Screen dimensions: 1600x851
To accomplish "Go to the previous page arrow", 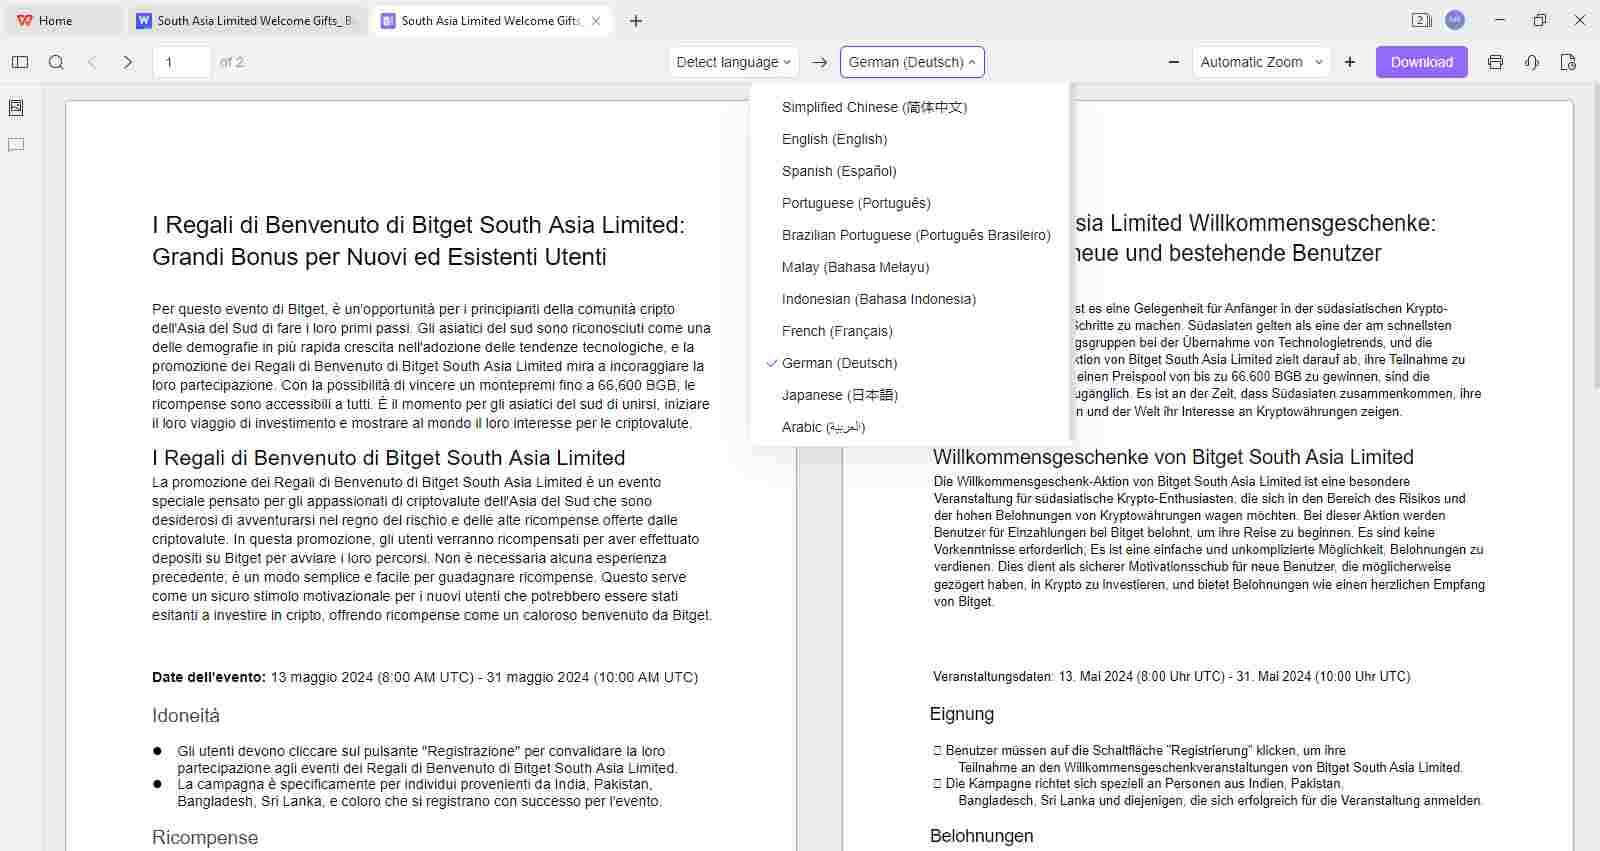I will [x=92, y=62].
